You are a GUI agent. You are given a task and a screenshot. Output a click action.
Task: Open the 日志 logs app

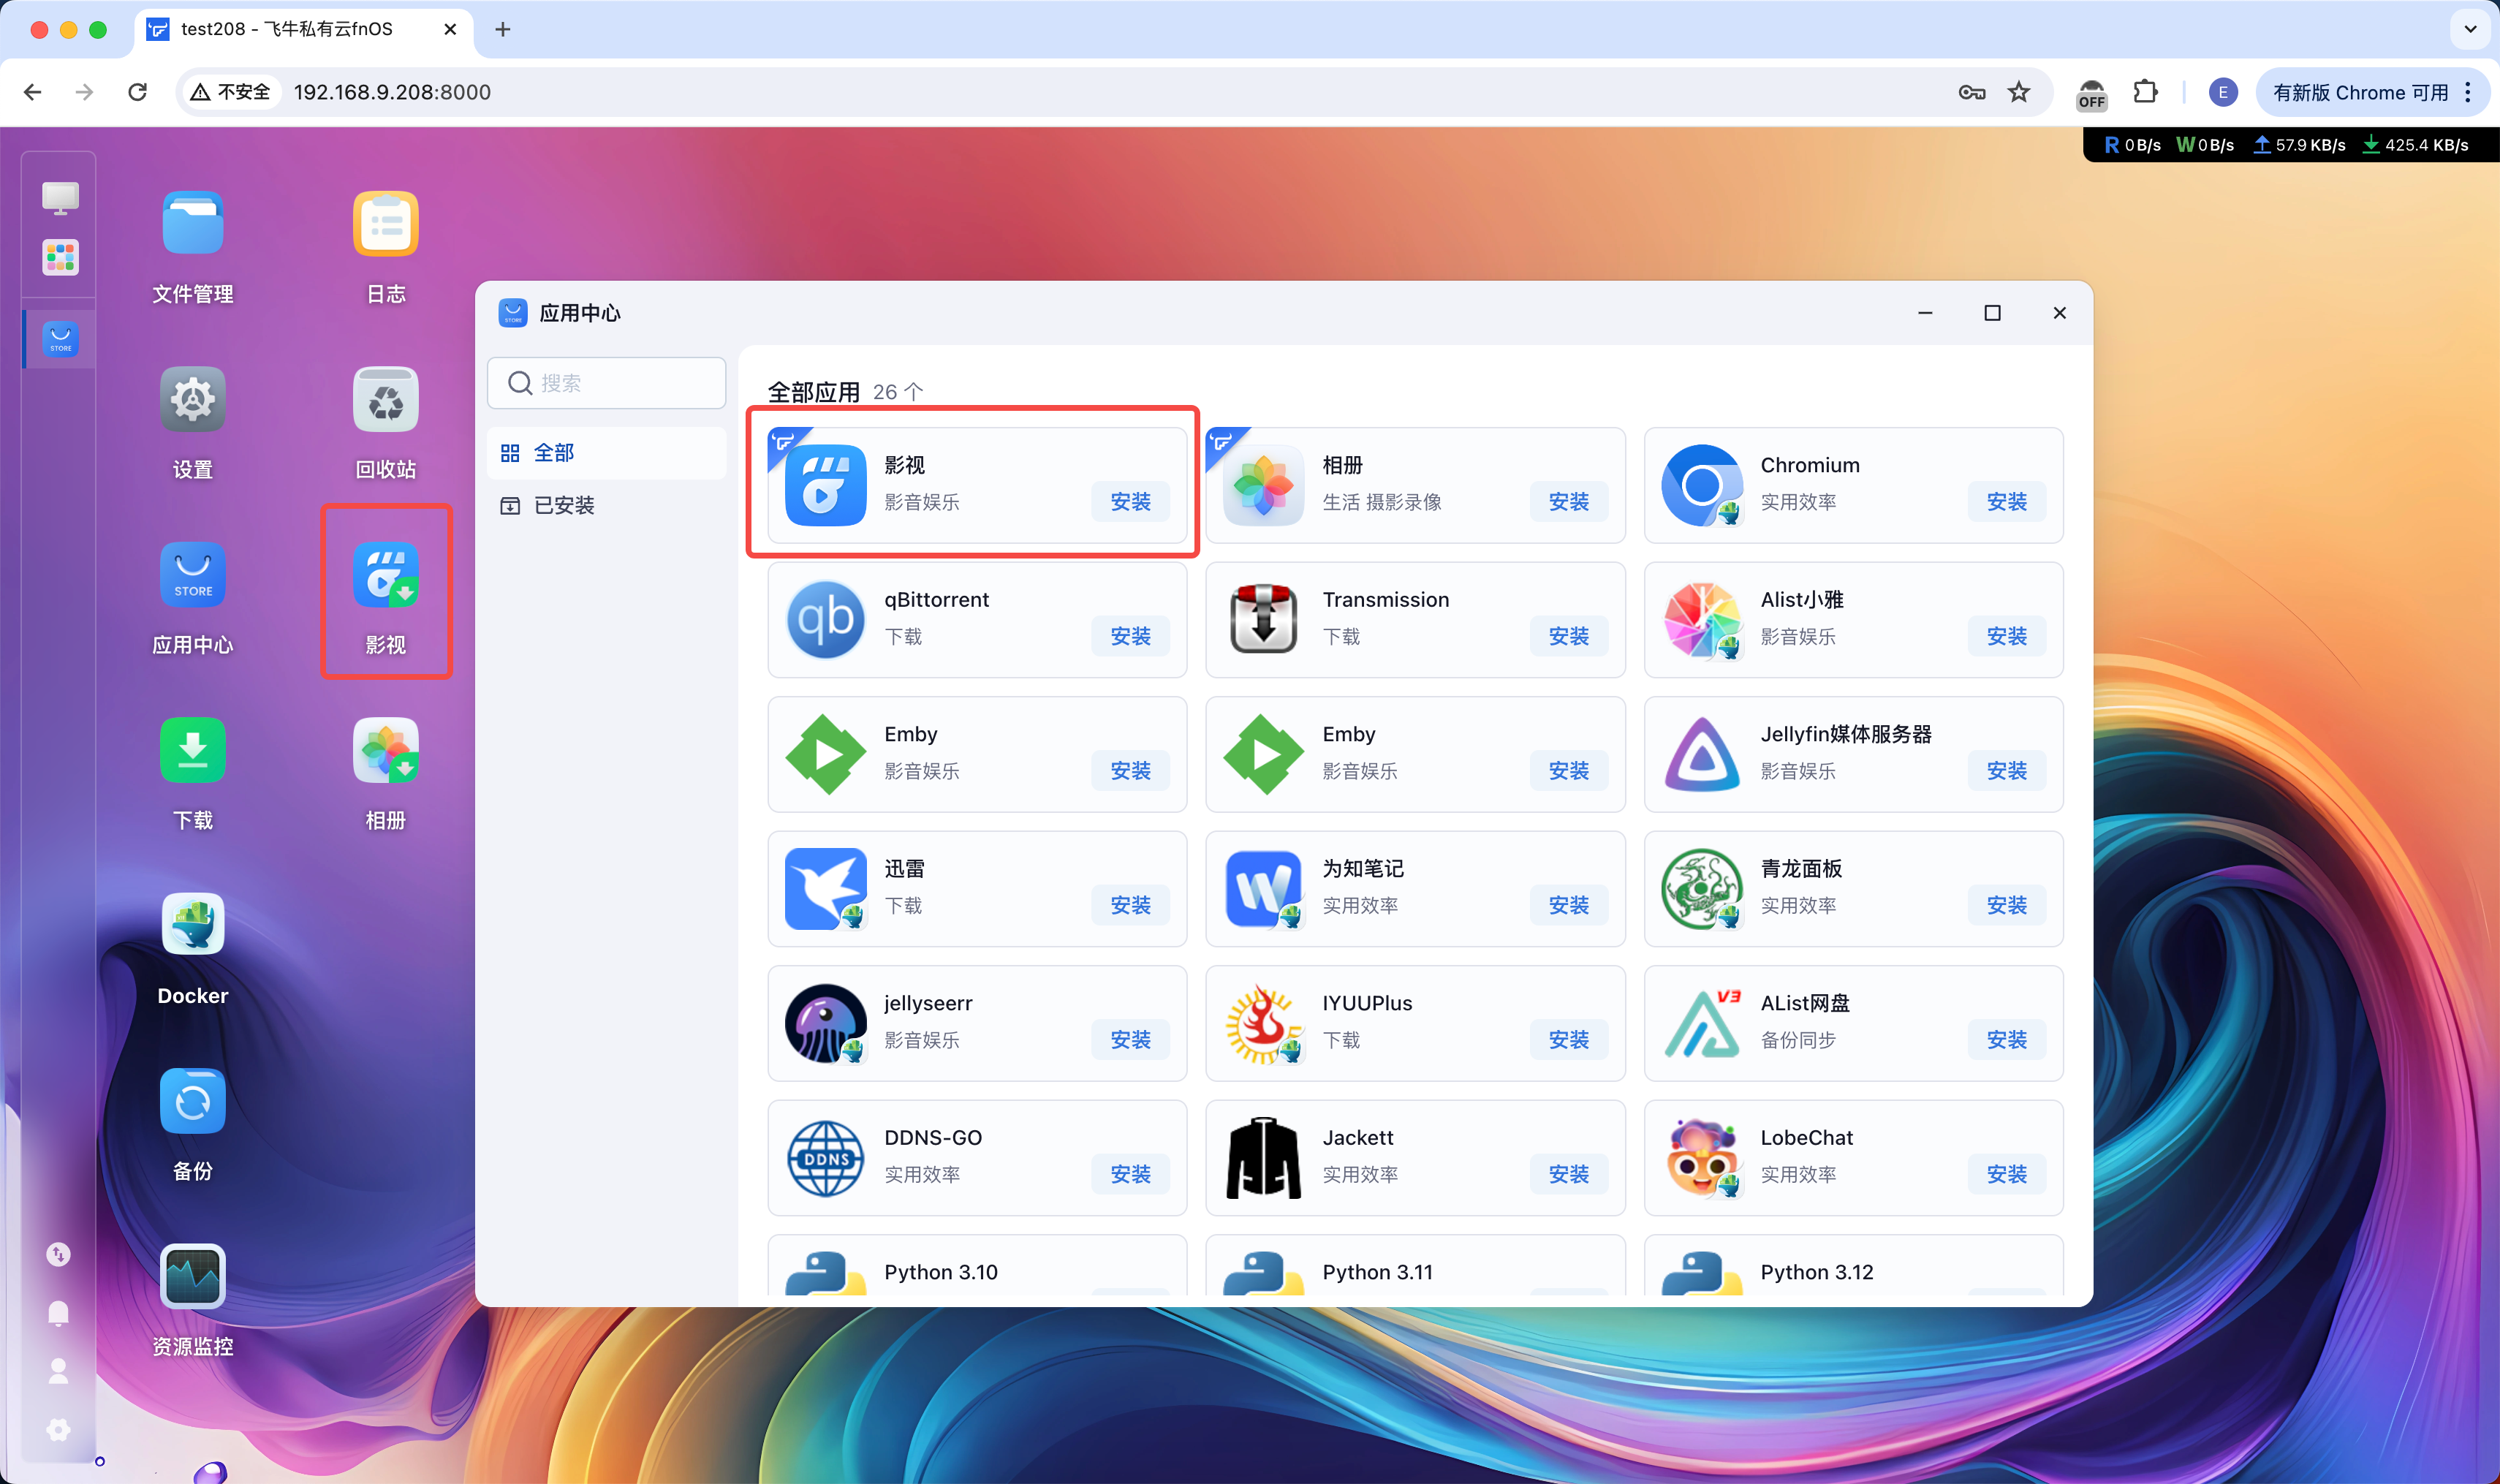385,223
